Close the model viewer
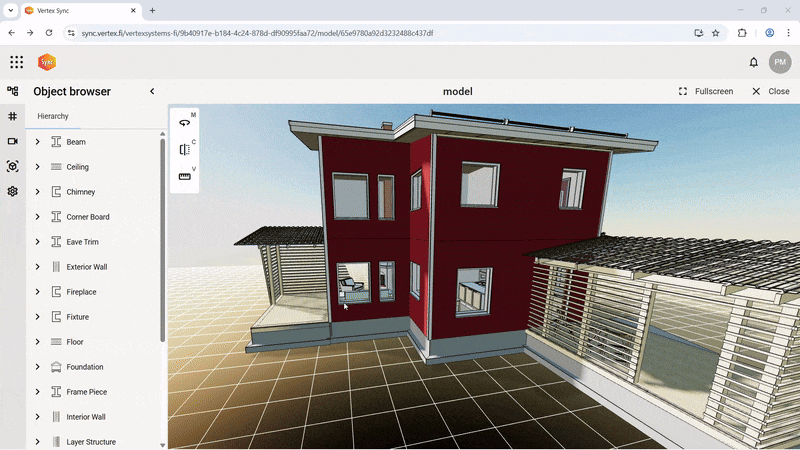Viewport: 800px width, 450px height. point(770,91)
